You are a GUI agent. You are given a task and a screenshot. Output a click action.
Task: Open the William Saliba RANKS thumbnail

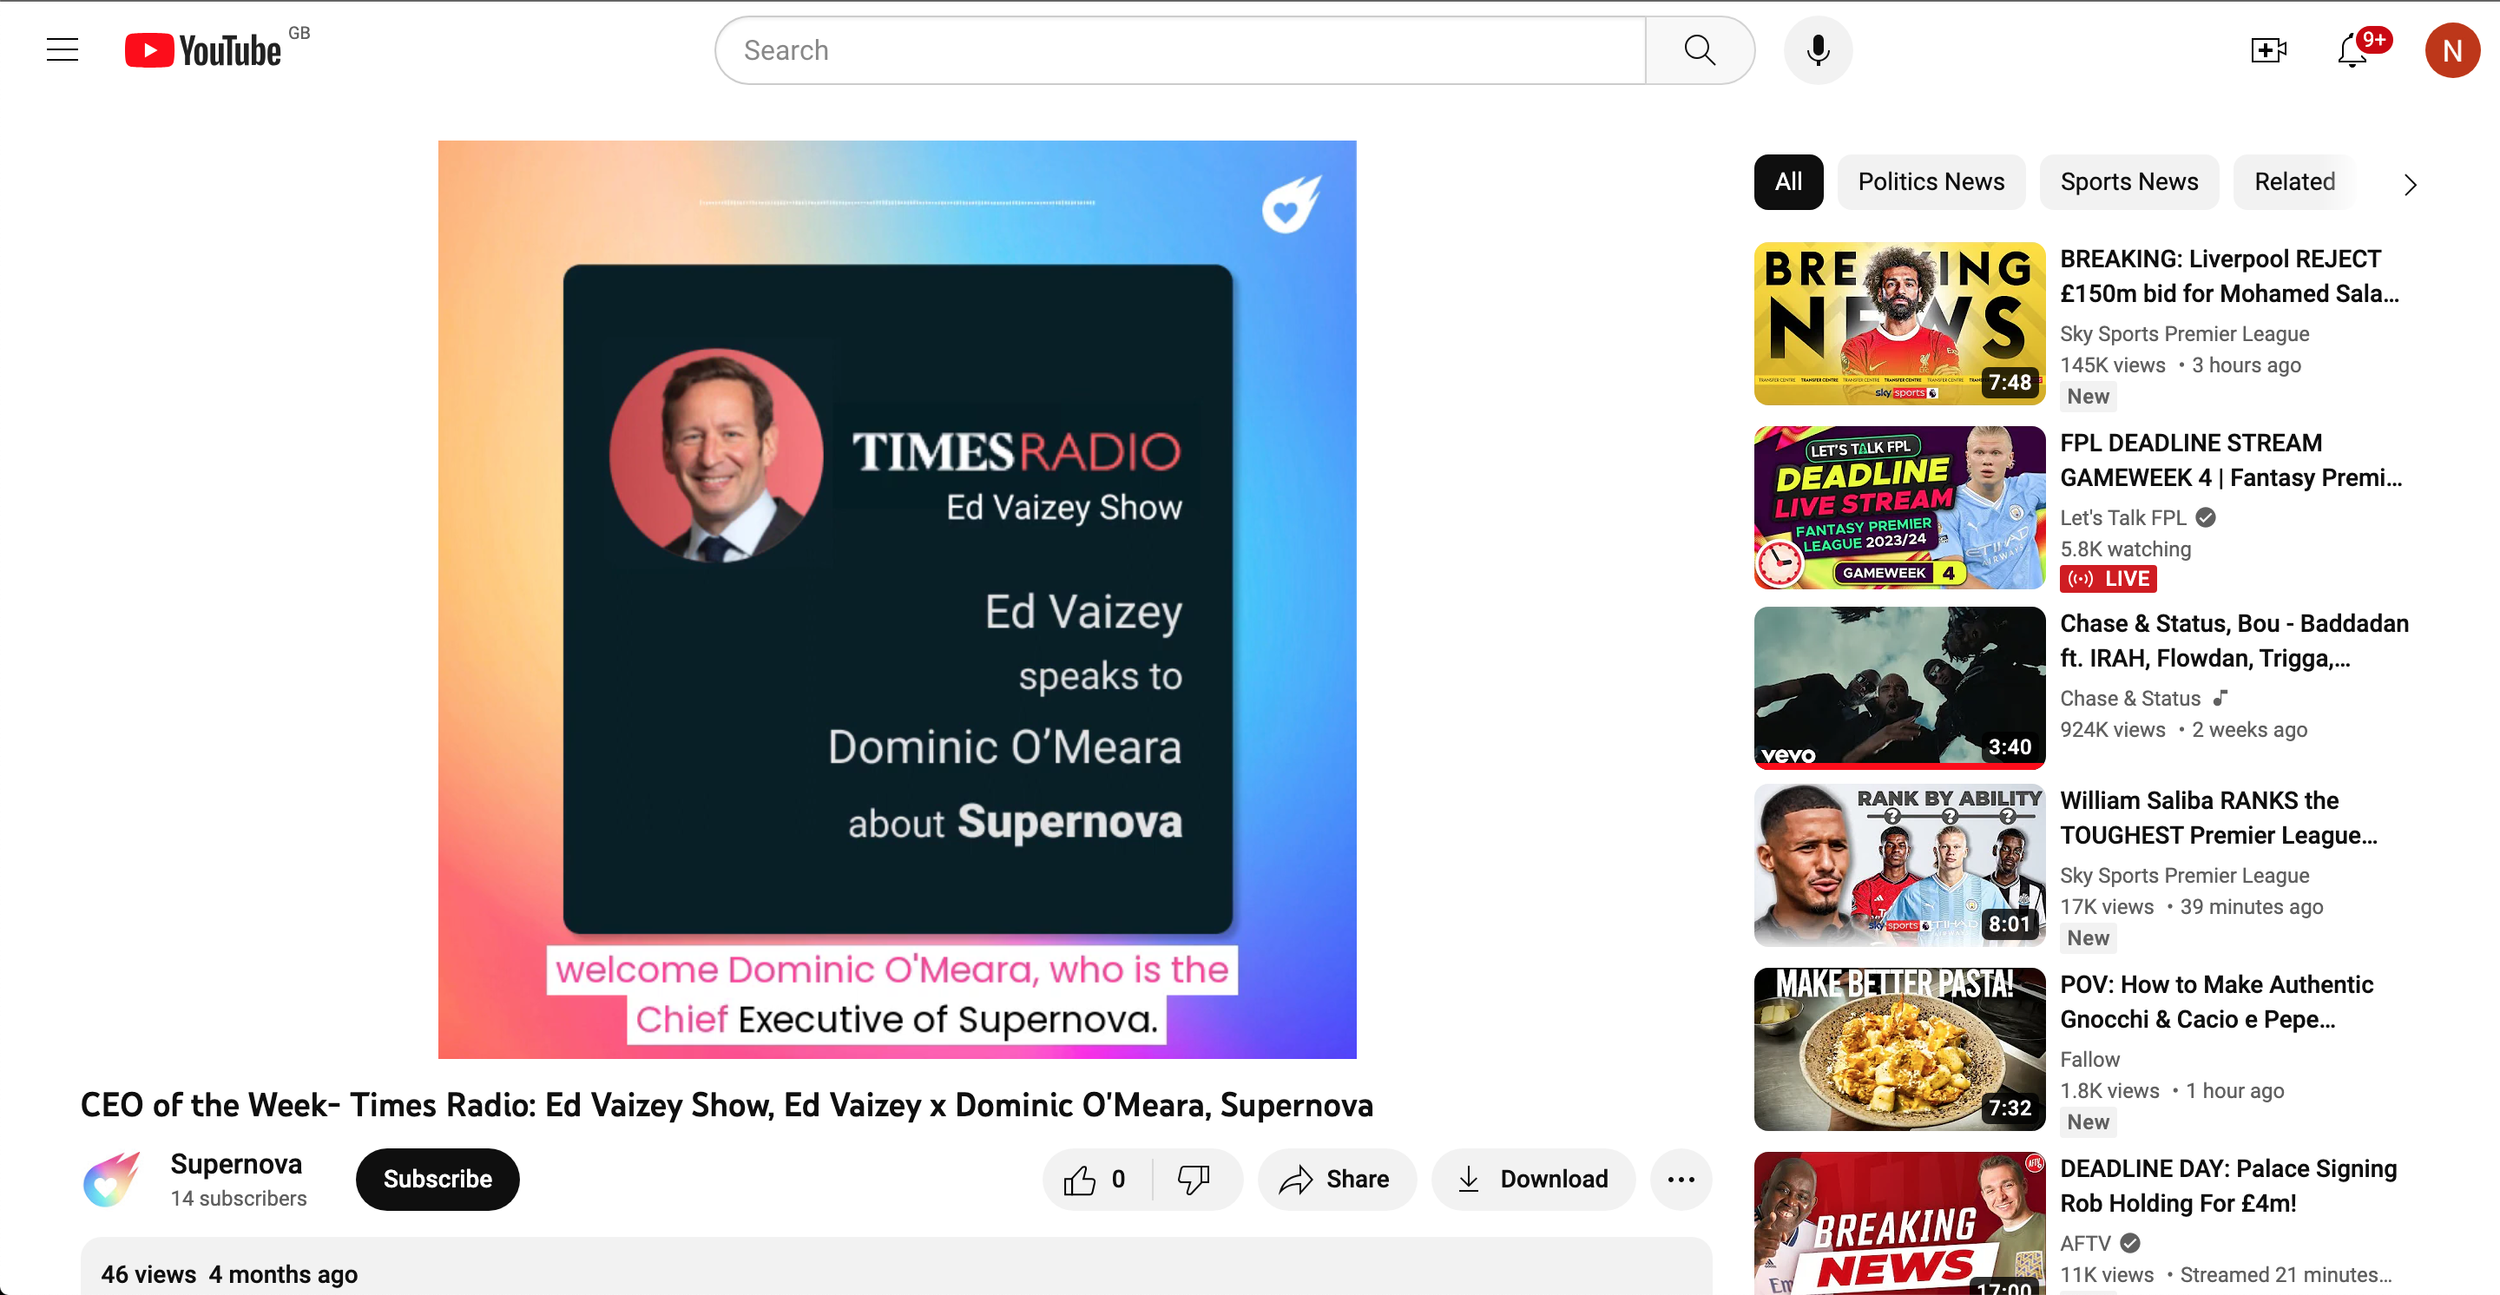point(1899,865)
